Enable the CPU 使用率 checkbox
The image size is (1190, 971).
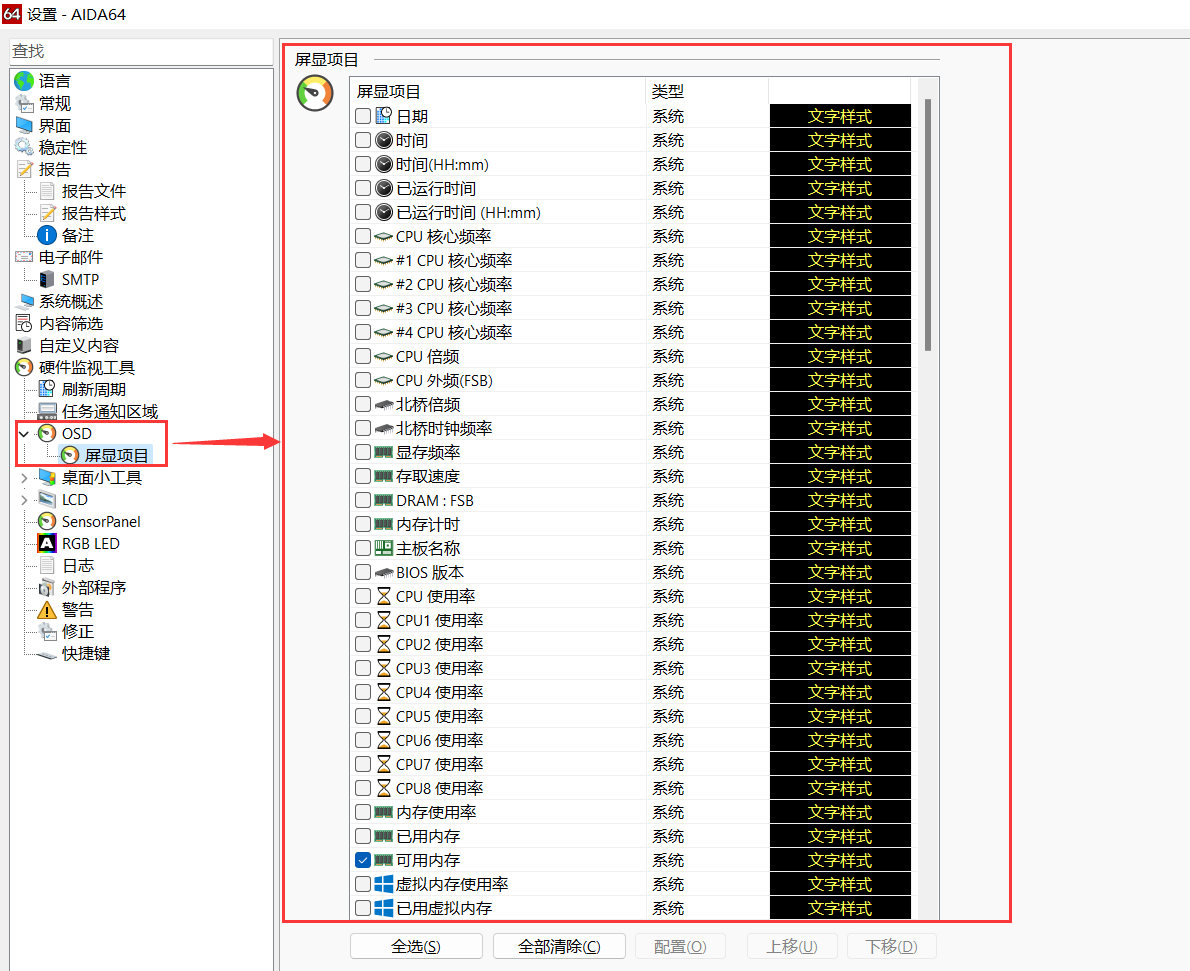(364, 595)
